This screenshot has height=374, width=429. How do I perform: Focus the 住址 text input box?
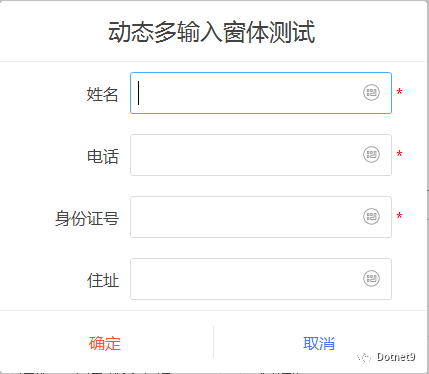261,279
